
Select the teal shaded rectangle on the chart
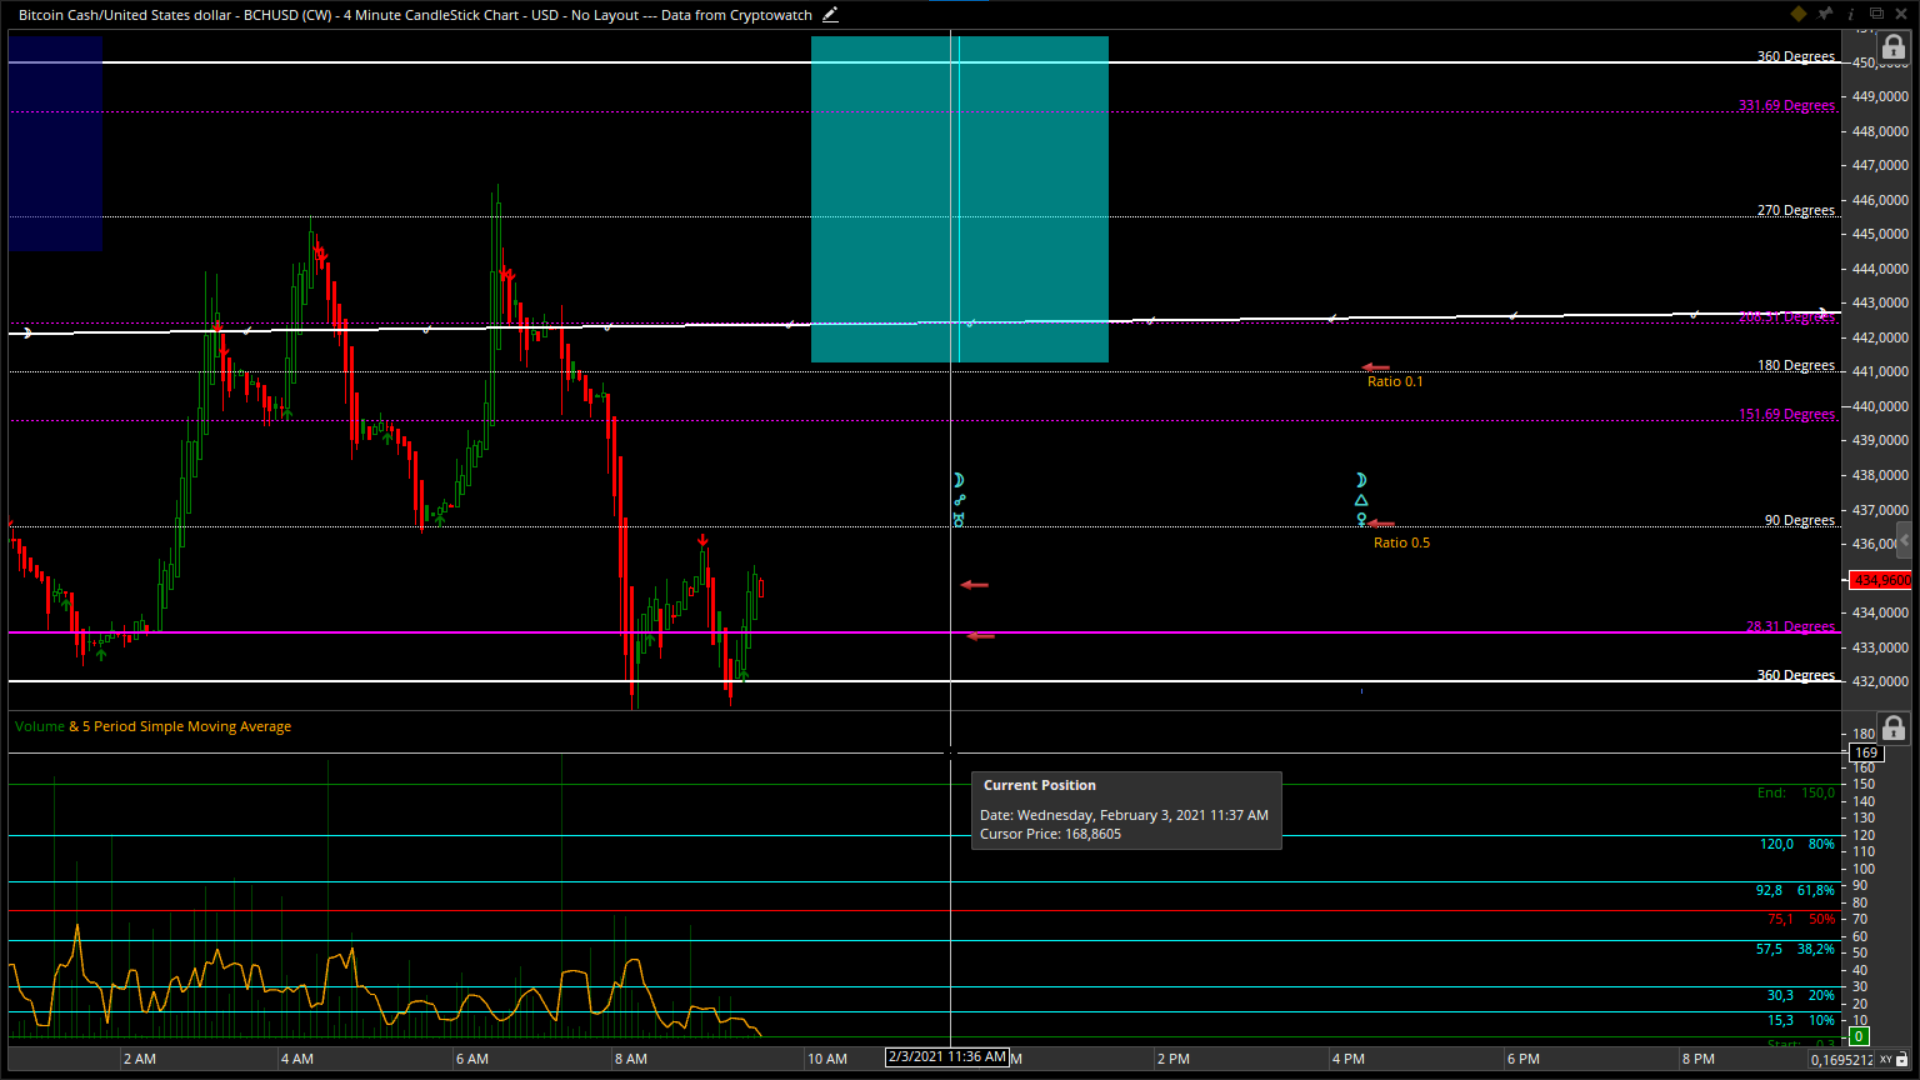[959, 199]
